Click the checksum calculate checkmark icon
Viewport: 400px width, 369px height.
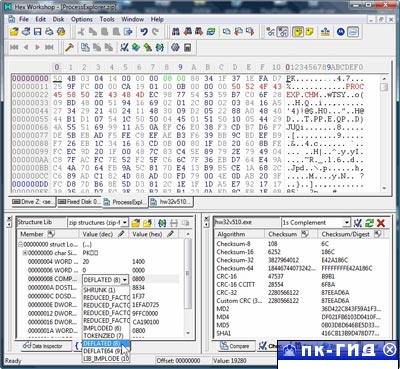pyautogui.click(x=358, y=223)
